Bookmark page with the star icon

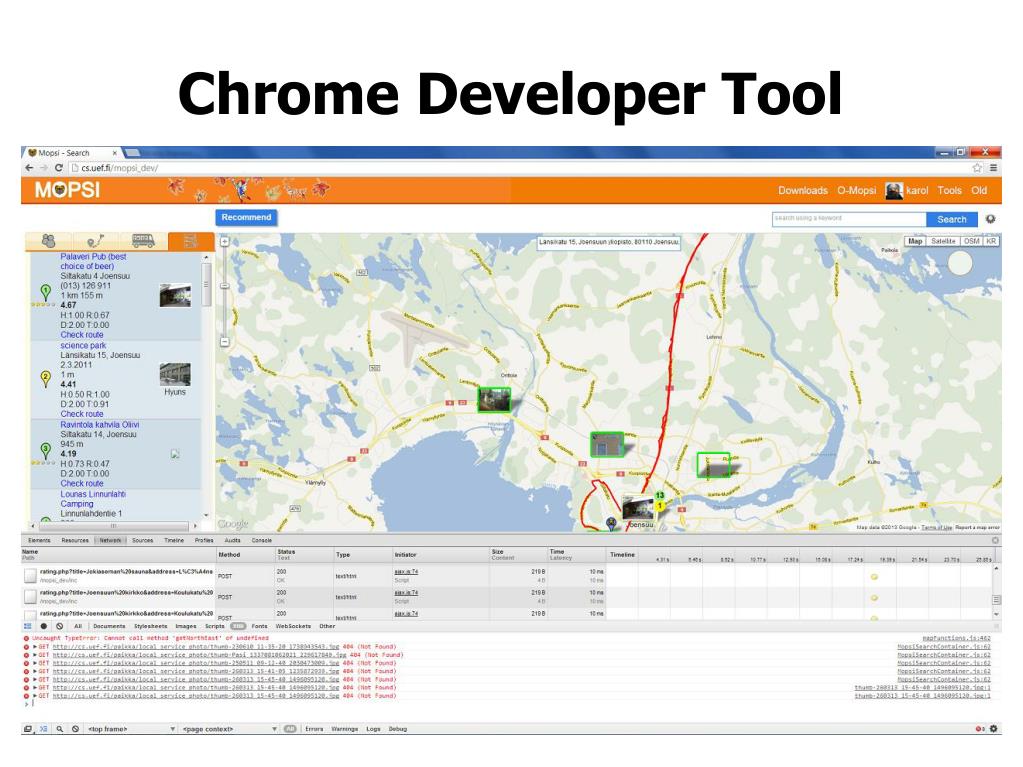pos(977,168)
